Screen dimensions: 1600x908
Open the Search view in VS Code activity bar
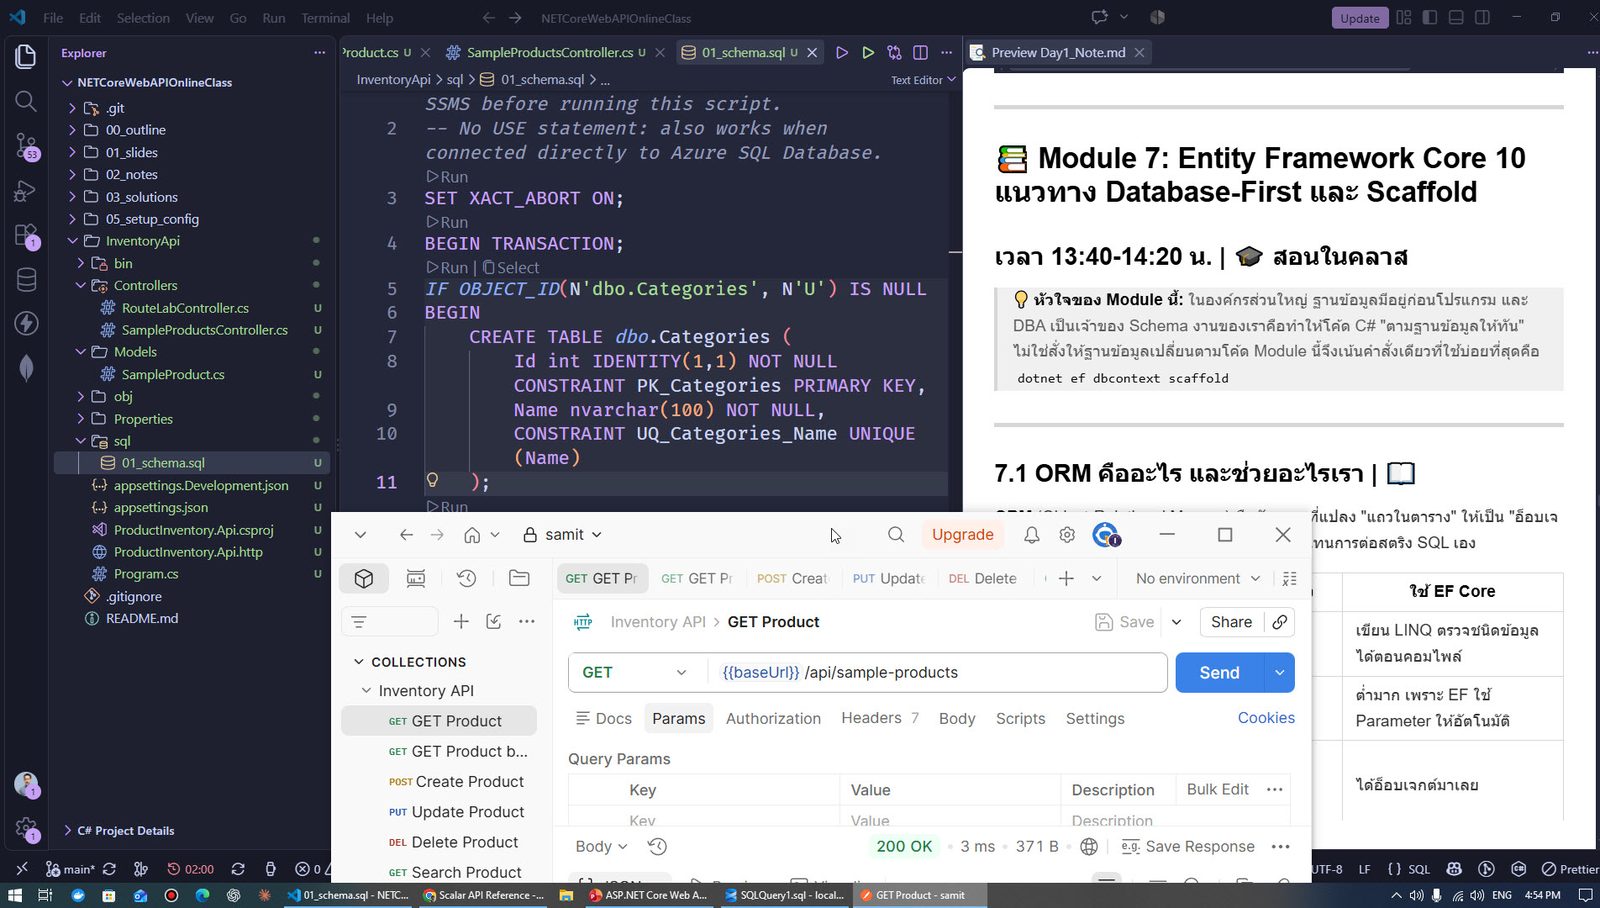26,101
